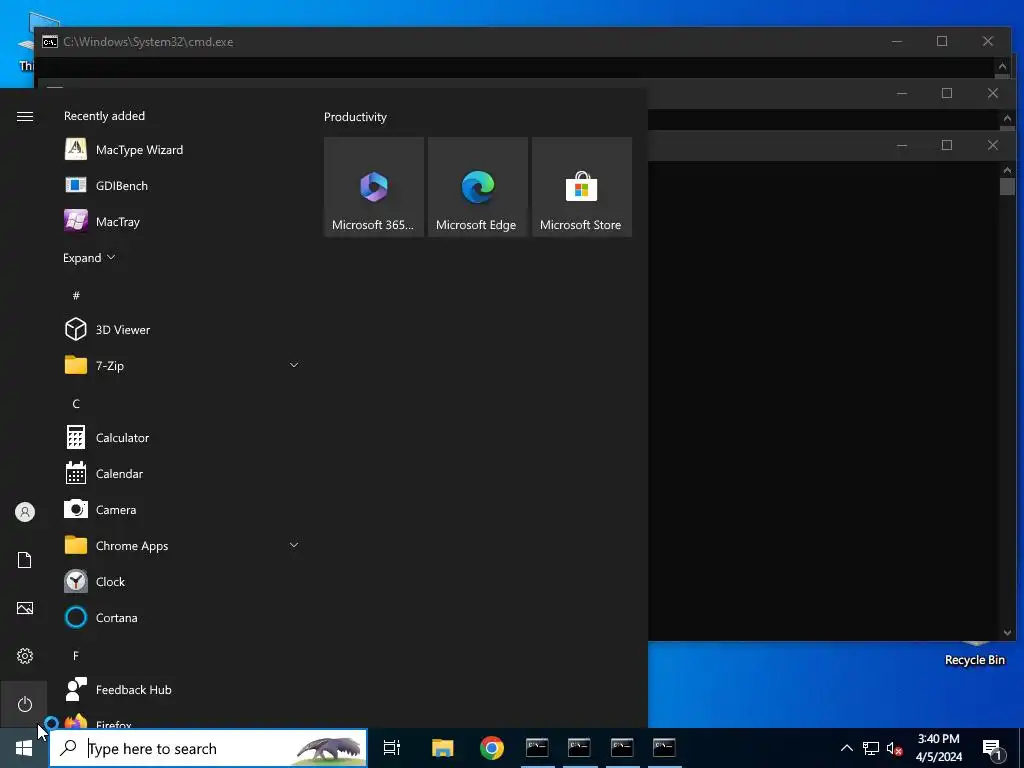Screen dimensions: 1024x768
Task: Open the 7-Zip folder entry
Action: point(182,366)
